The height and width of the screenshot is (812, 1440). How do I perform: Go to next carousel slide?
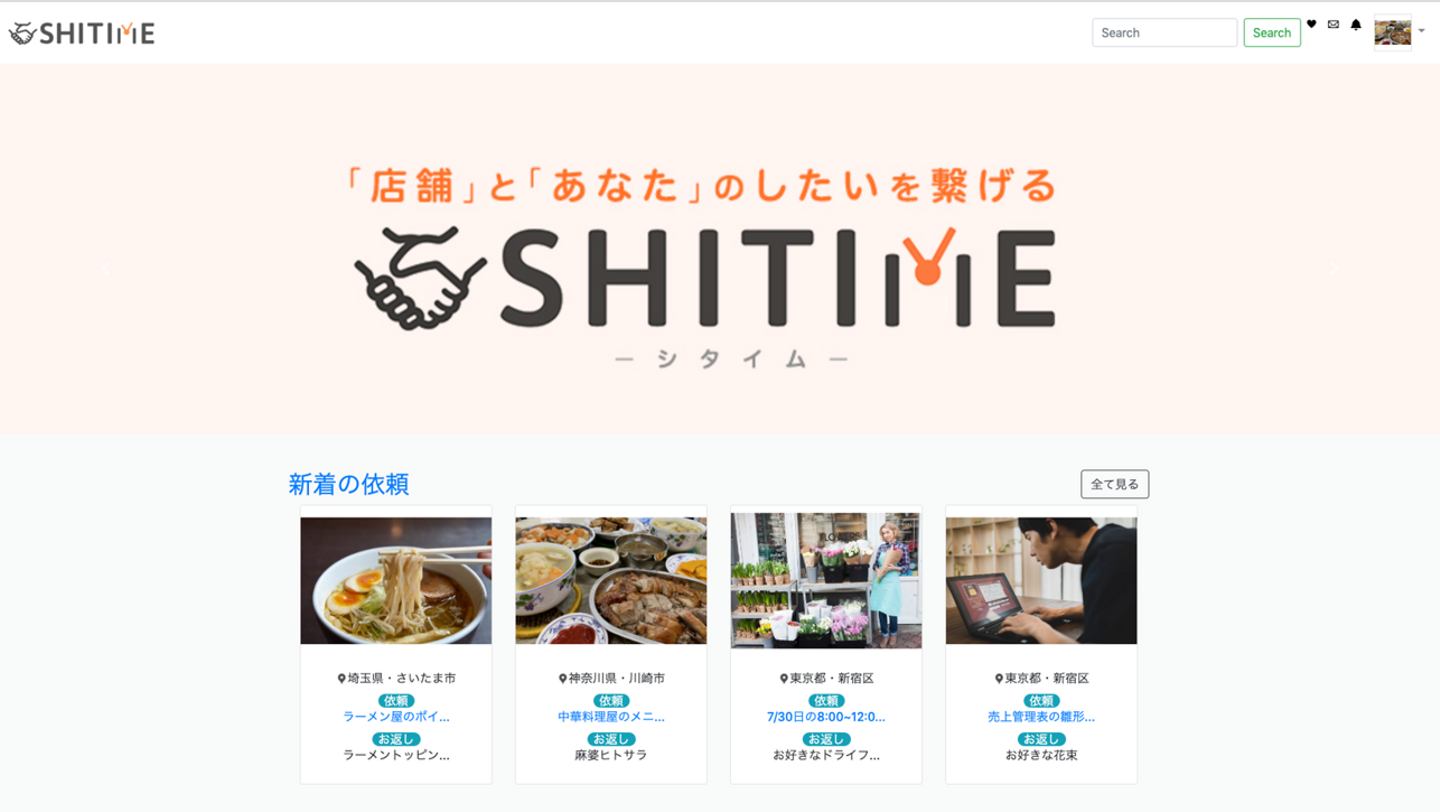pos(1332,269)
